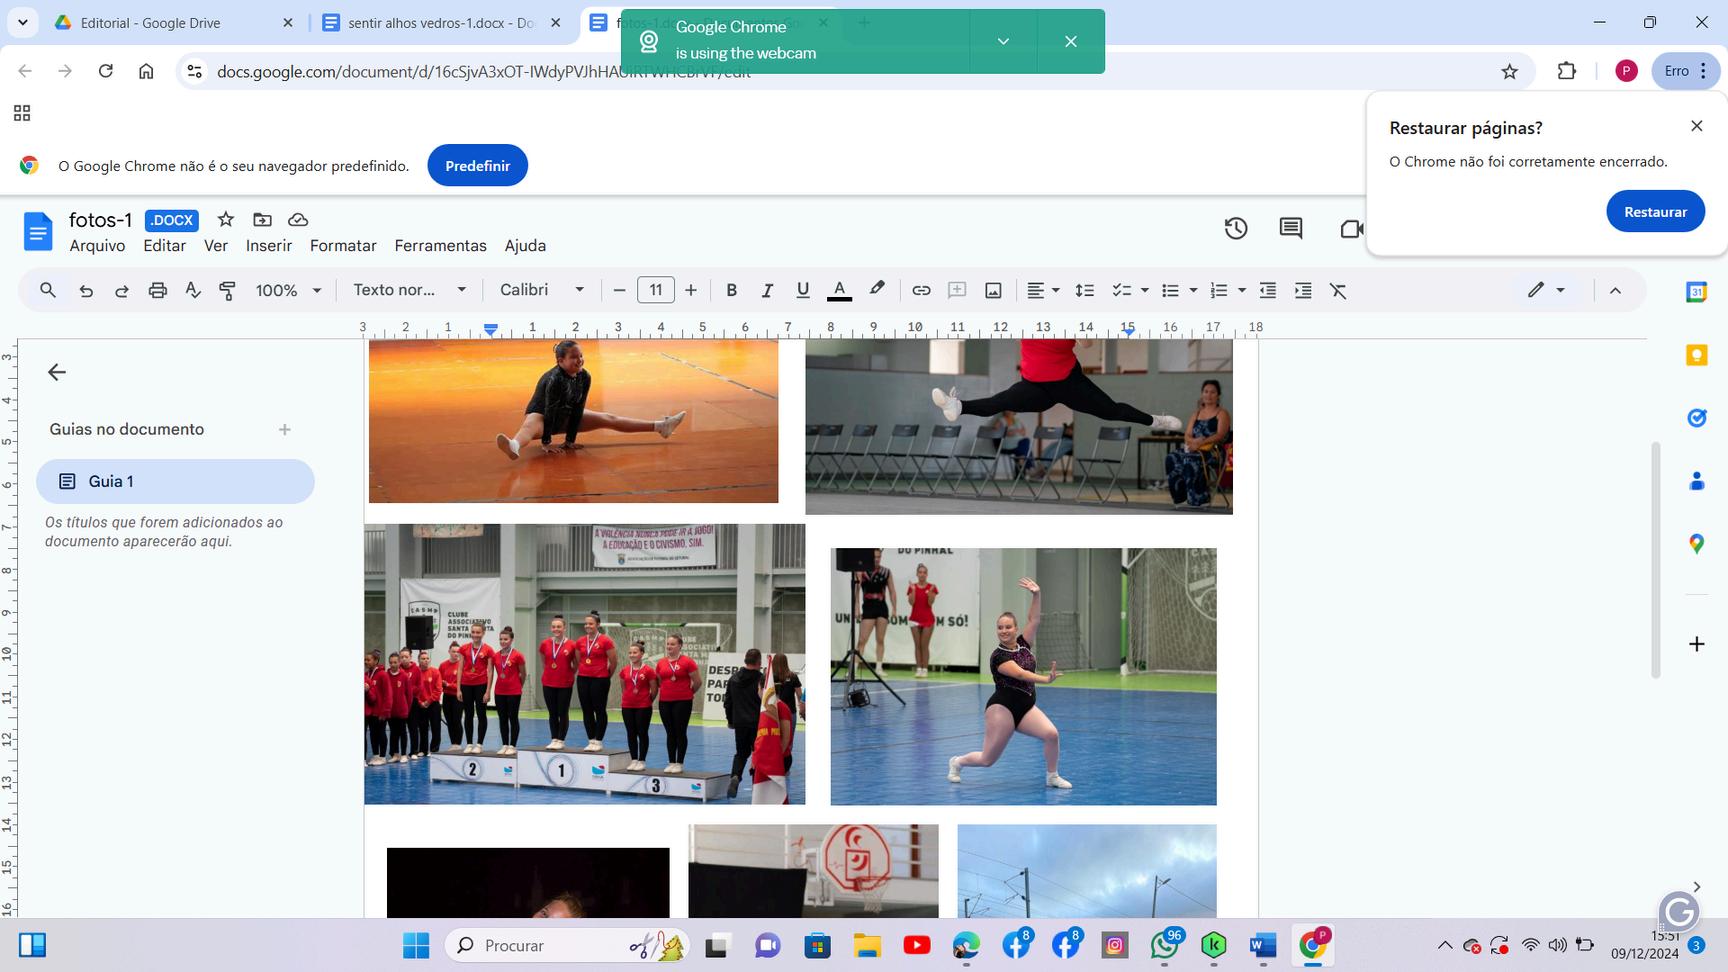This screenshot has width=1728, height=972.
Task: Toggle italic formatting
Action: point(767,290)
